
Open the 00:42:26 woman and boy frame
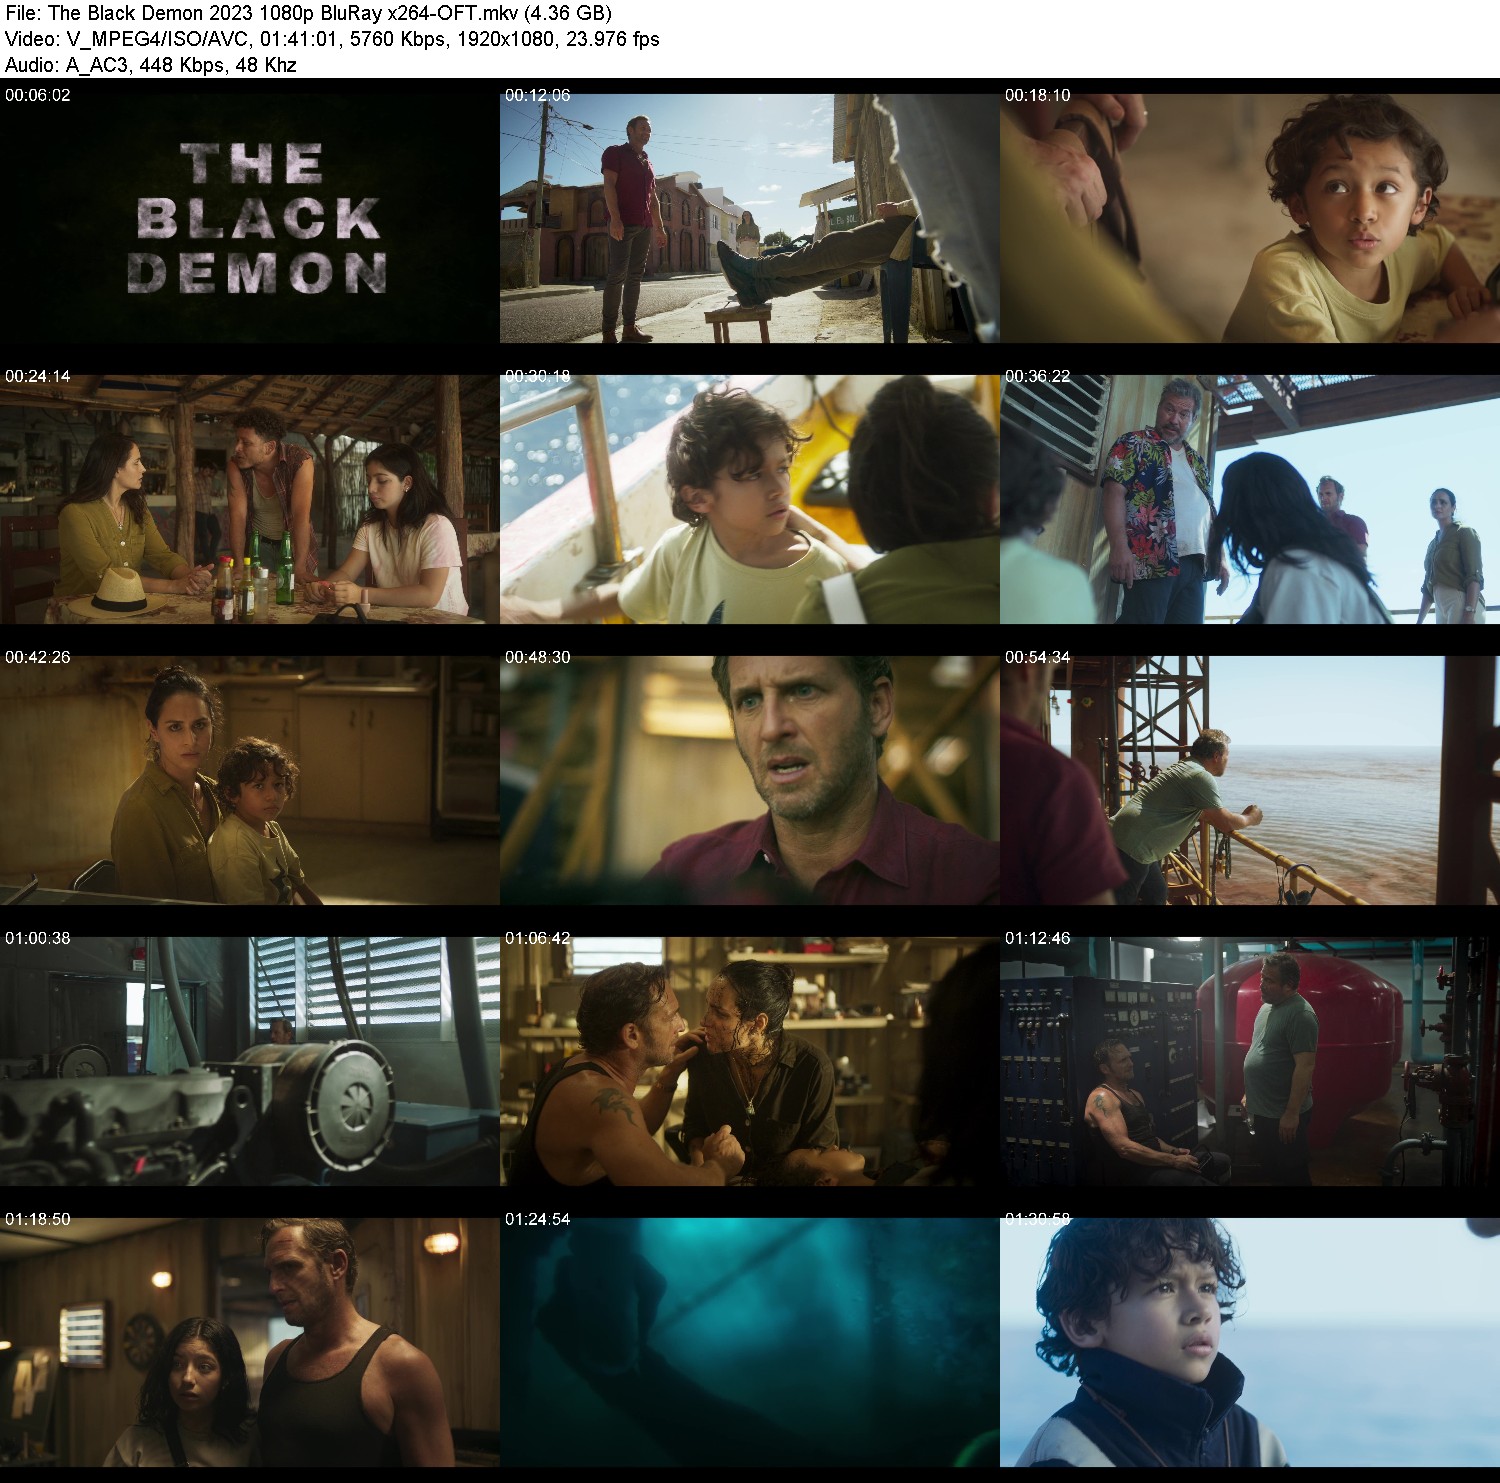[x=250, y=781]
